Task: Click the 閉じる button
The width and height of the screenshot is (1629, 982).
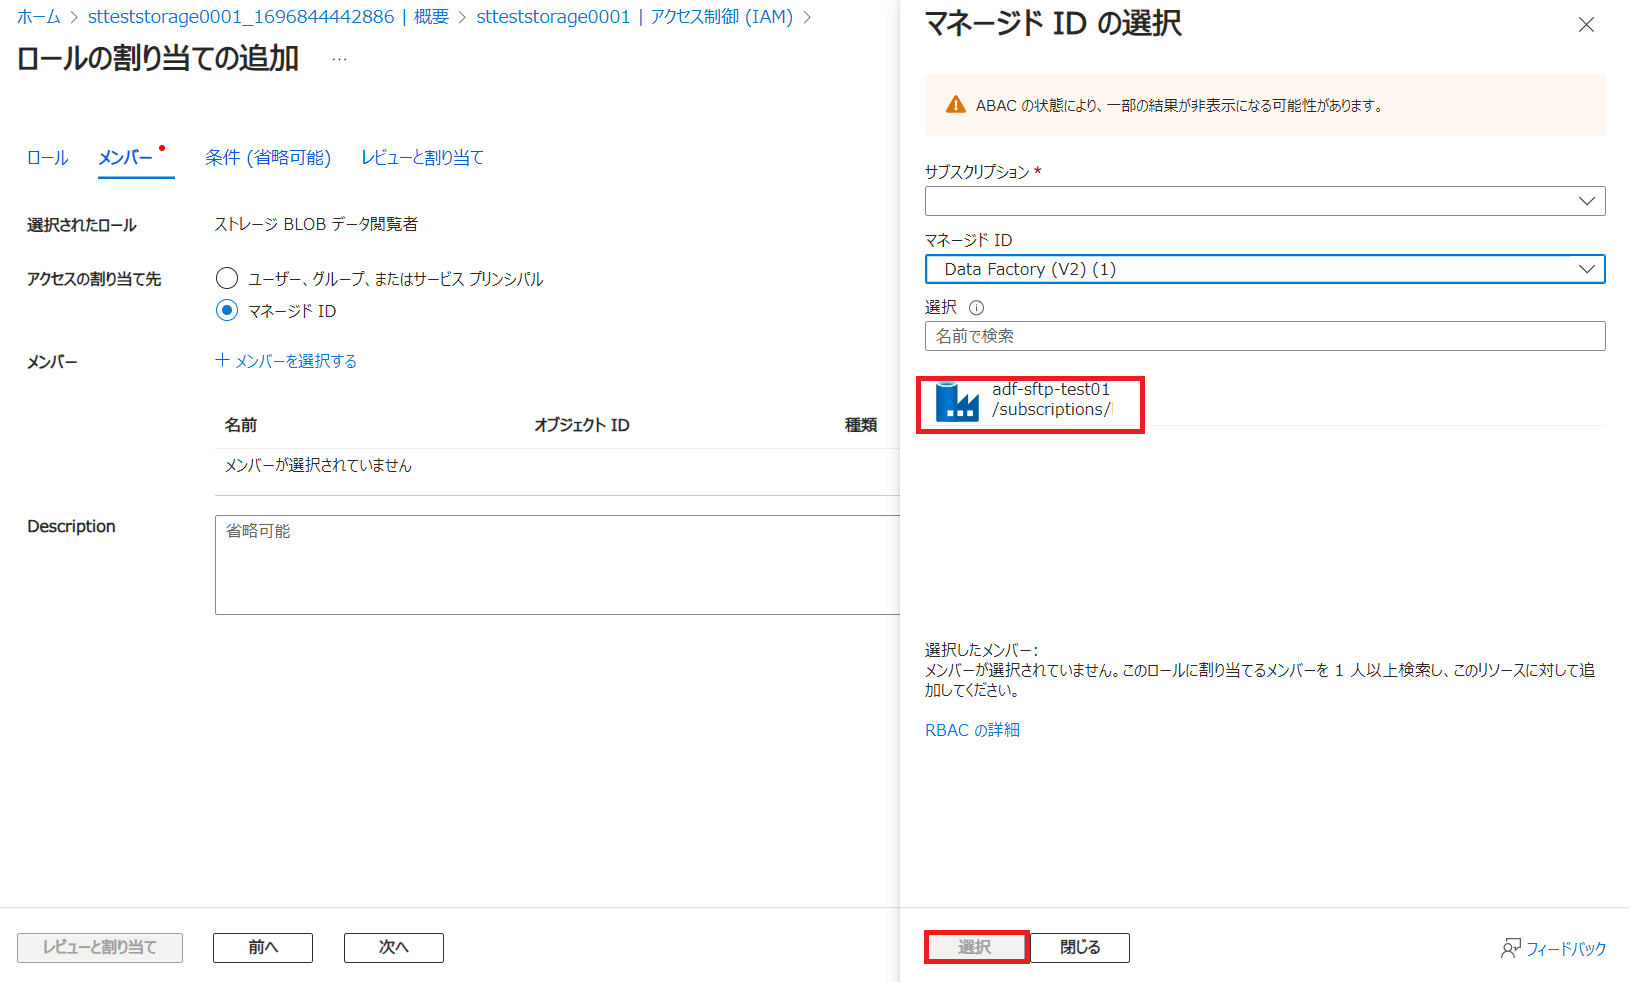Action: (1080, 947)
